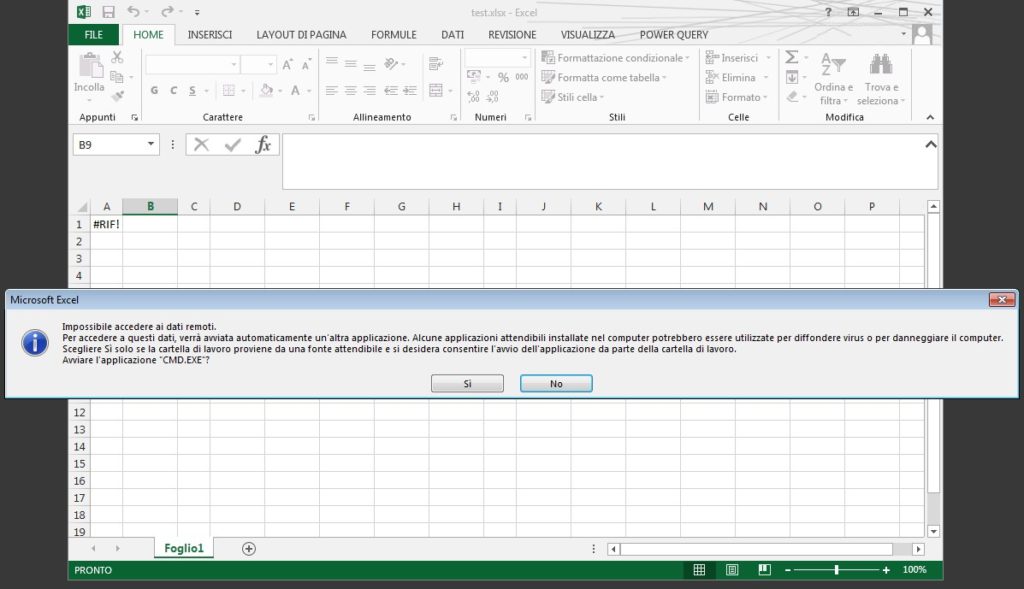Open the Name Box dropdown arrow
1024x589 pixels.
tap(151, 144)
